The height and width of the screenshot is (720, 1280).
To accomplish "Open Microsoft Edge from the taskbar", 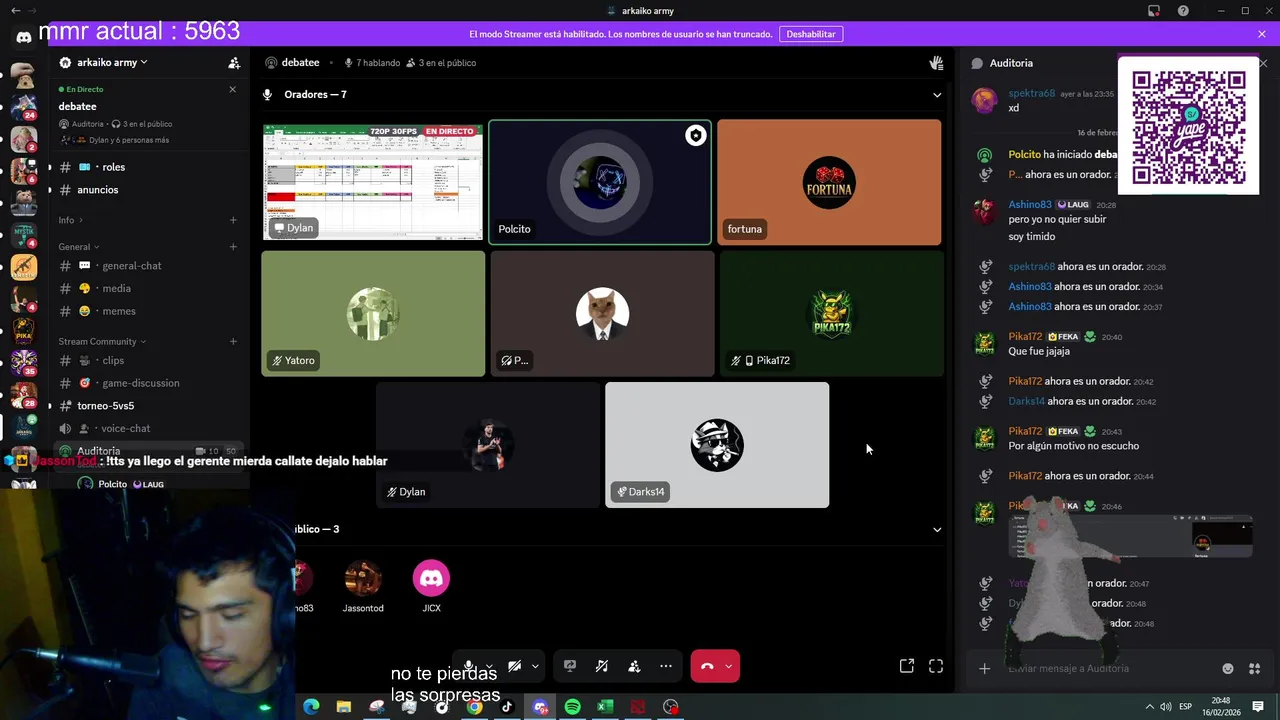I will [311, 707].
